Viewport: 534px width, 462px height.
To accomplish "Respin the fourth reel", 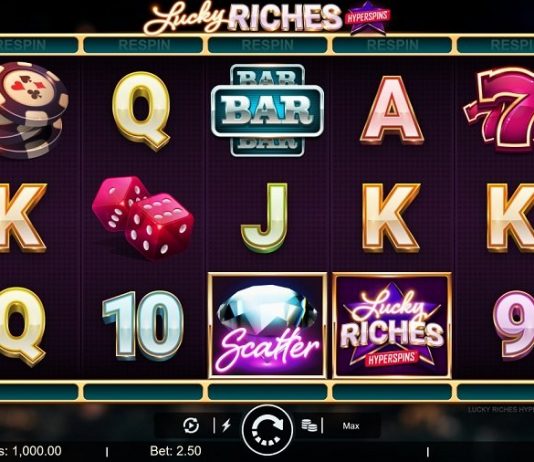I will 392,45.
